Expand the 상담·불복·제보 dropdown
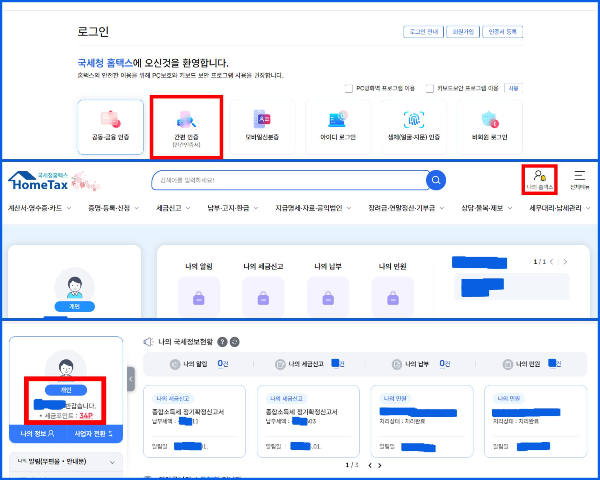 click(x=510, y=208)
